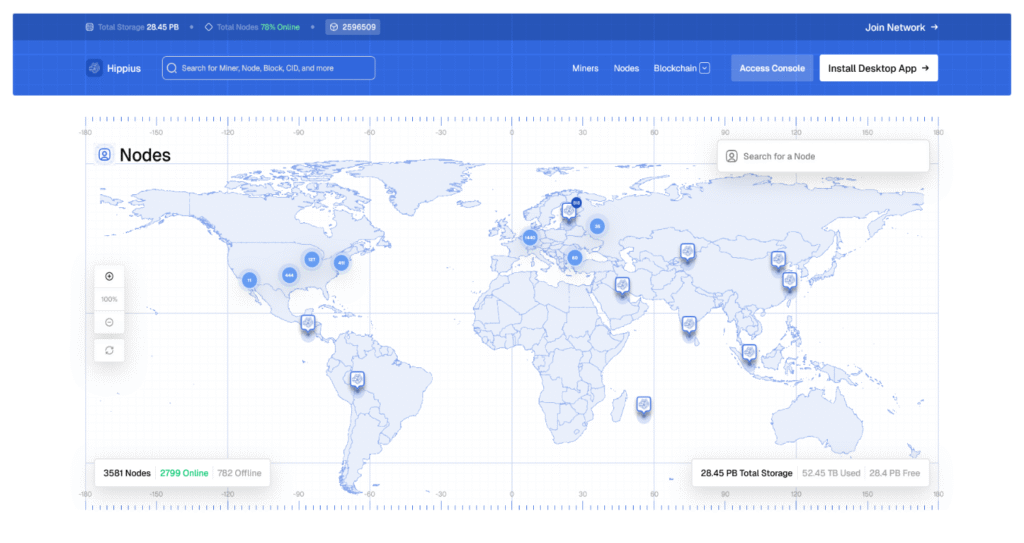The image size is (1024, 543).
Task: Click the Access Console button
Action: [772, 68]
